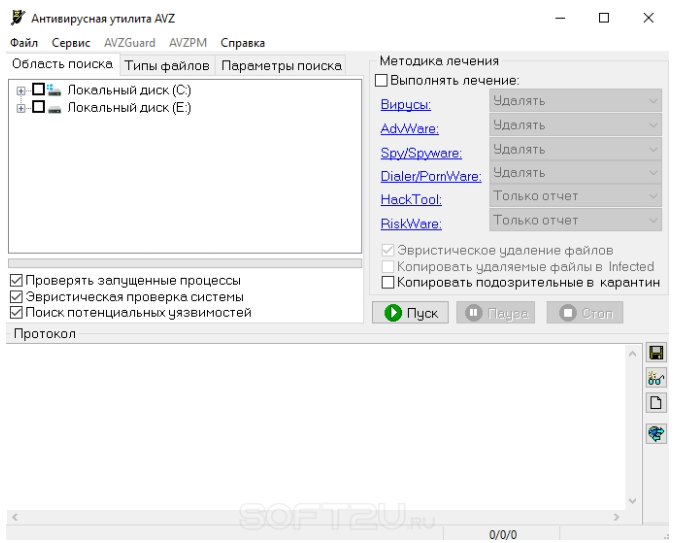
Task: Follow the RiskWare link
Action: pyautogui.click(x=411, y=224)
